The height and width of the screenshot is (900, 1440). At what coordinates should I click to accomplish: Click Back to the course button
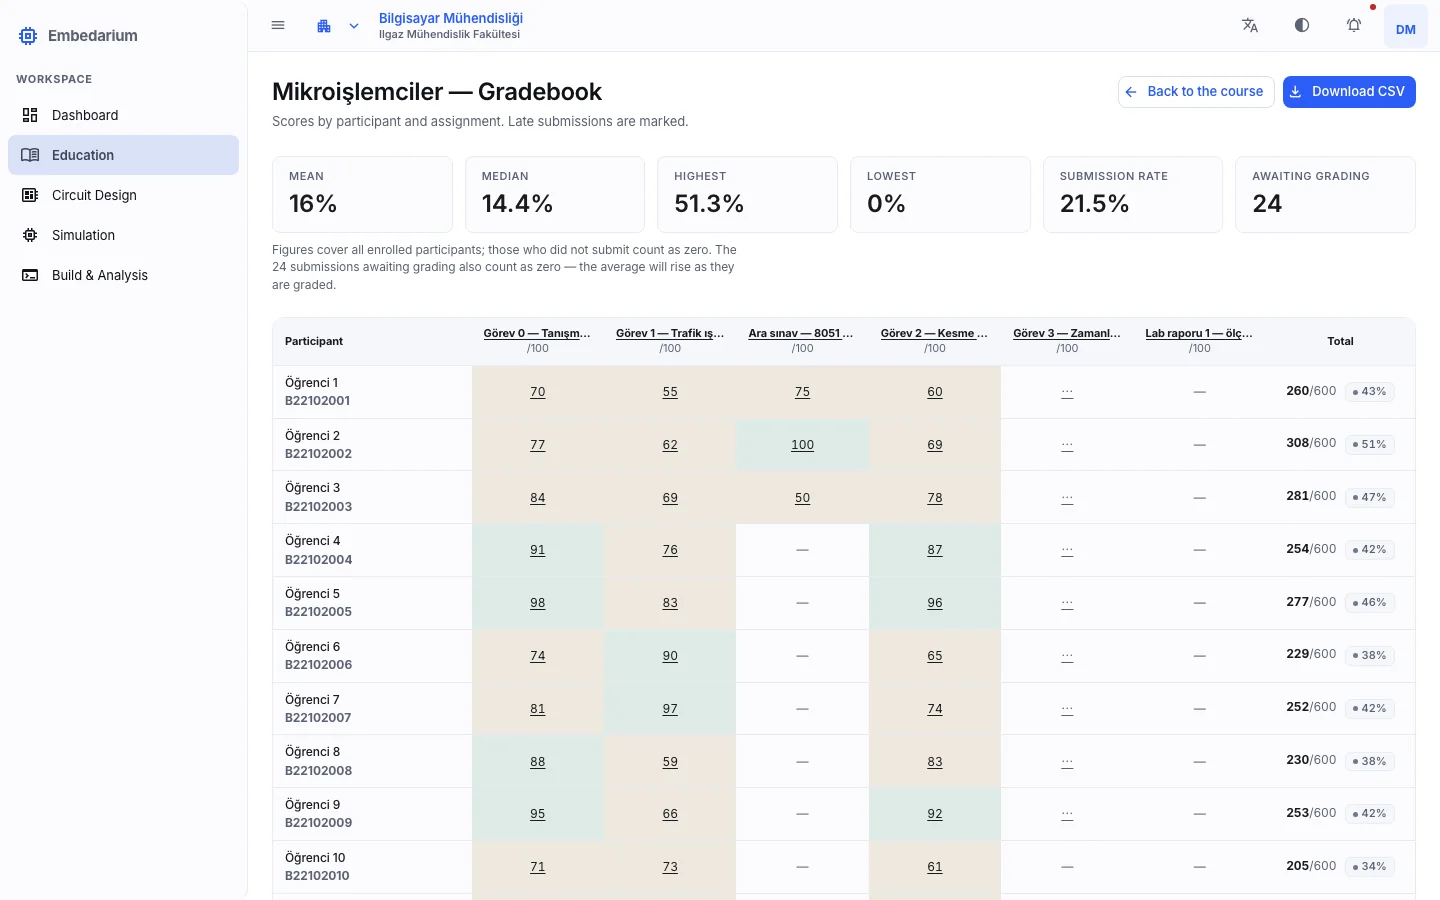(1196, 92)
